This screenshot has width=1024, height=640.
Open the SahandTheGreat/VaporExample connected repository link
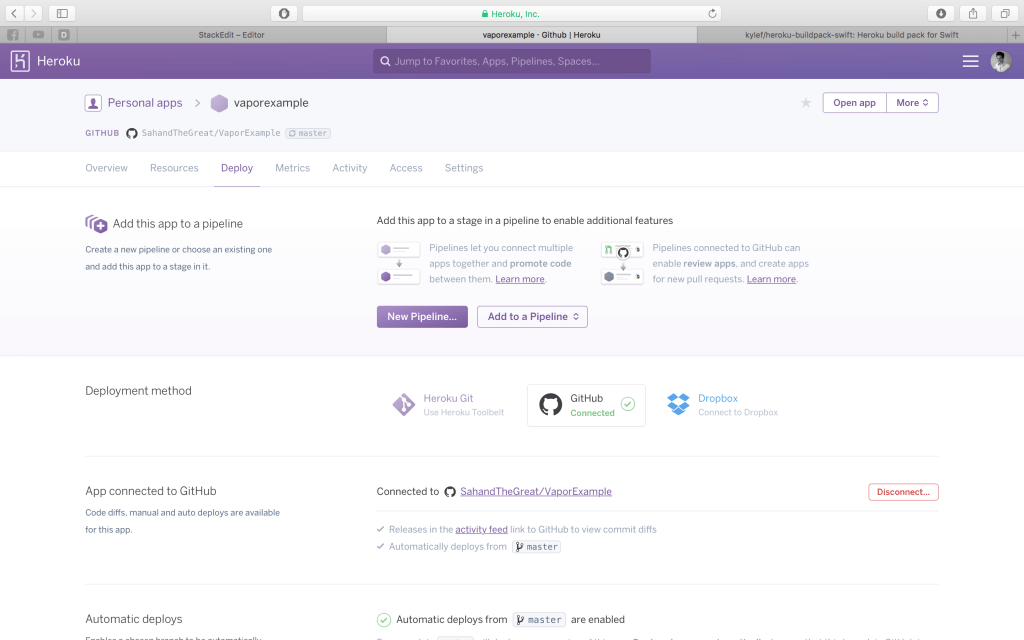[x=536, y=491]
